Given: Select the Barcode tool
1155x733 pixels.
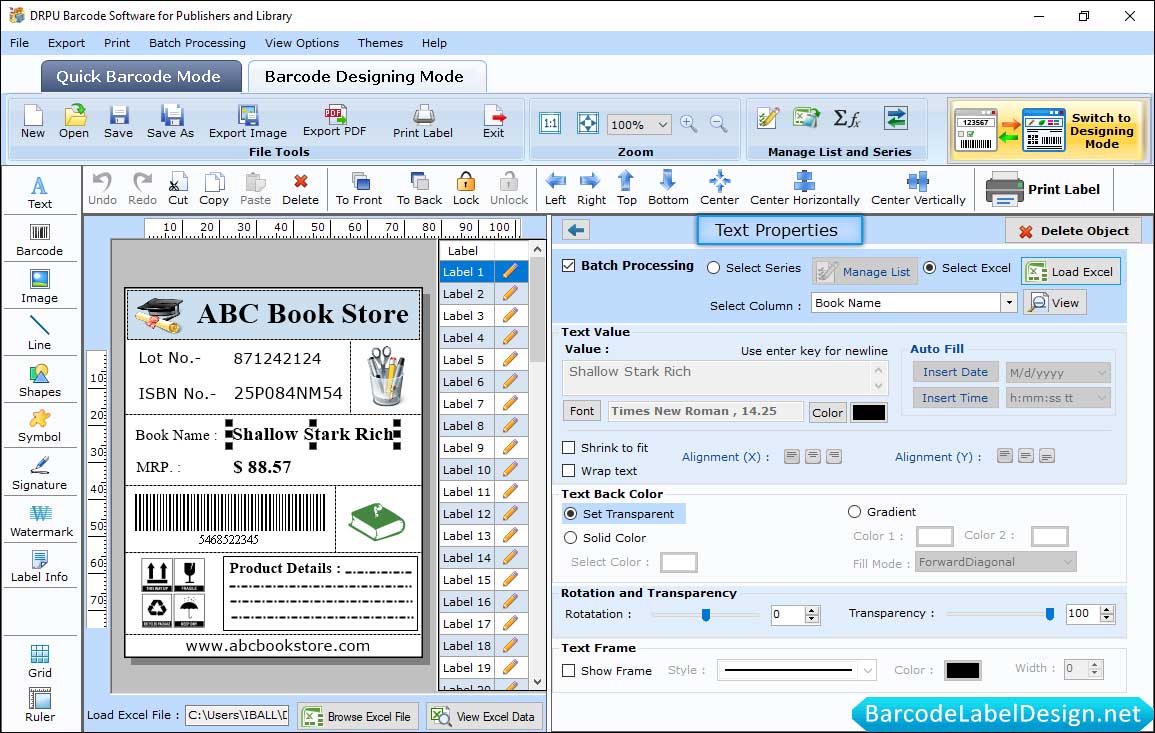Looking at the screenshot, I should (x=40, y=240).
